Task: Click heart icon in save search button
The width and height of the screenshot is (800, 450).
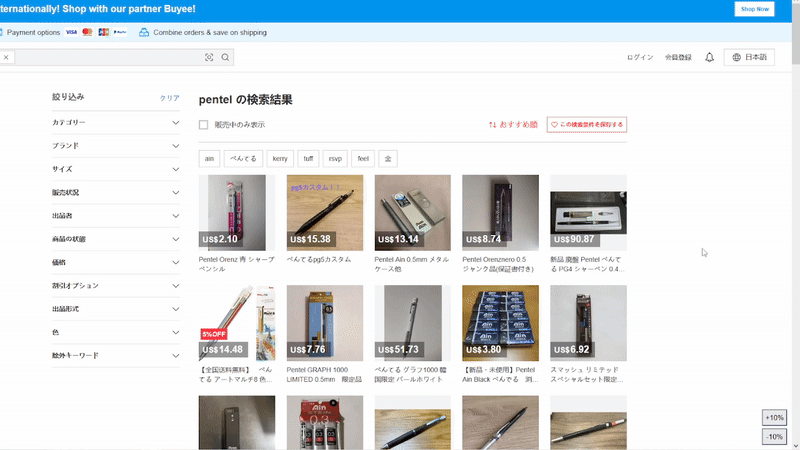Action: coord(554,124)
